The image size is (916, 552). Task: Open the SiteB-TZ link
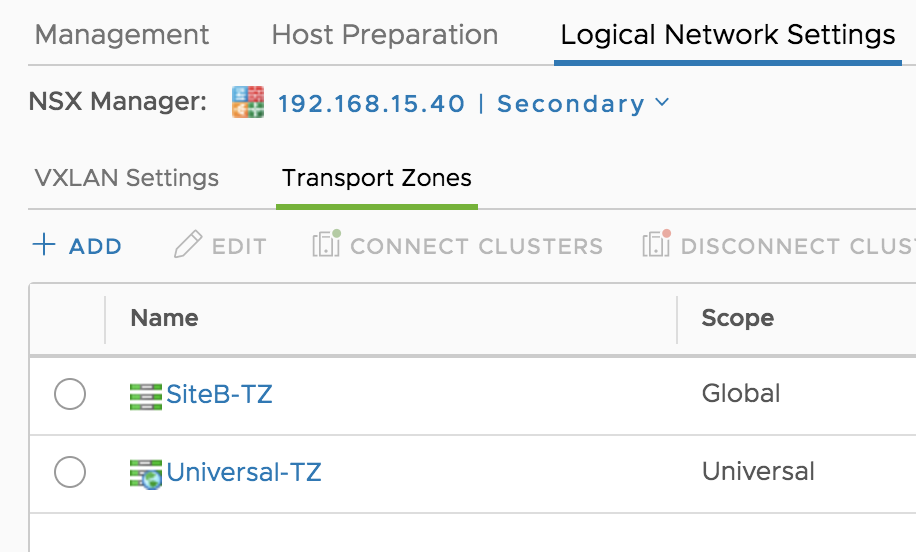click(219, 394)
